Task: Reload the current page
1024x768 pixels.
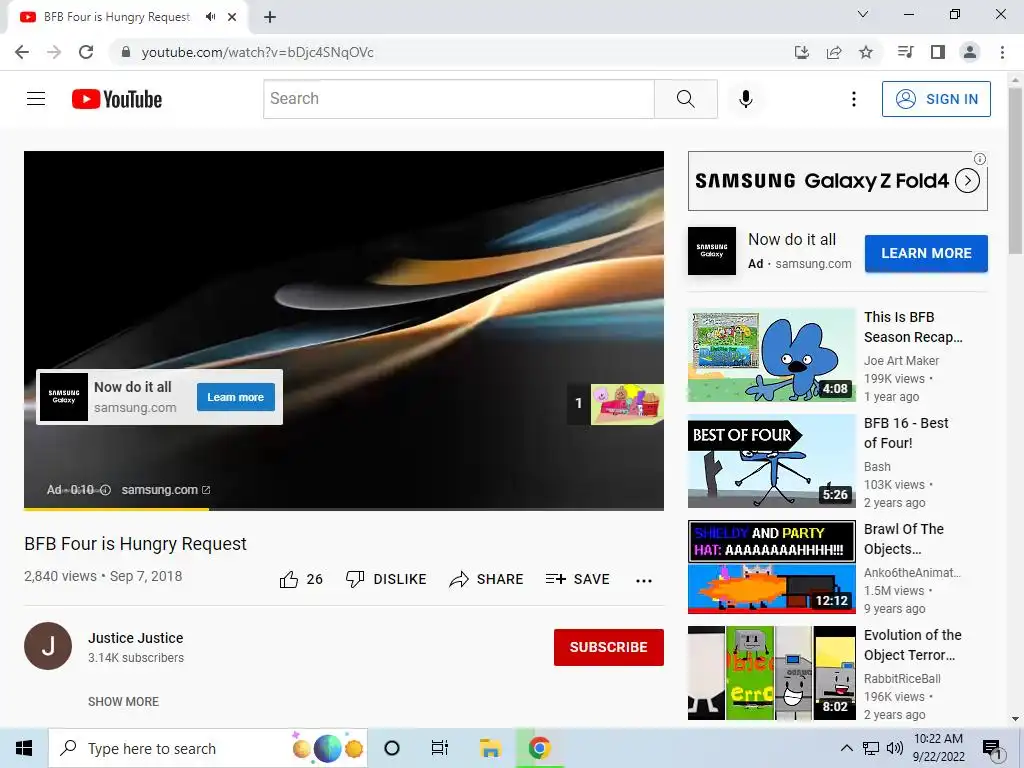Action: (86, 52)
